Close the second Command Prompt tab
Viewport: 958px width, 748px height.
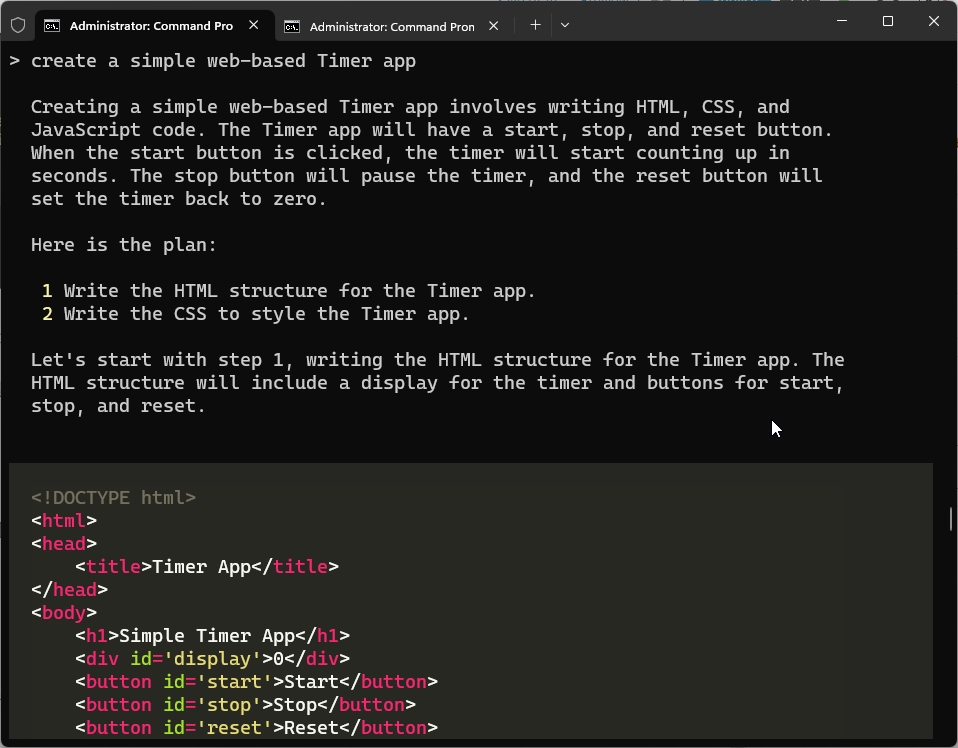coord(493,26)
